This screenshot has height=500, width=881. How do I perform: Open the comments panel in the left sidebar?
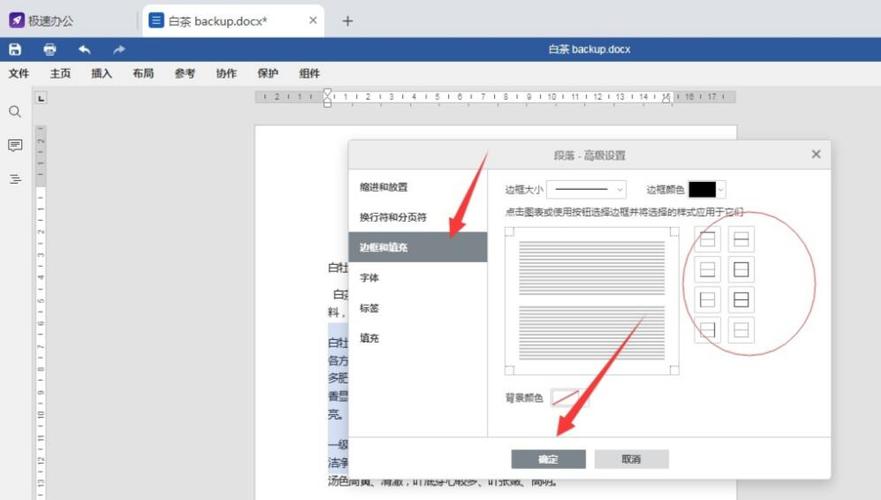(x=15, y=146)
